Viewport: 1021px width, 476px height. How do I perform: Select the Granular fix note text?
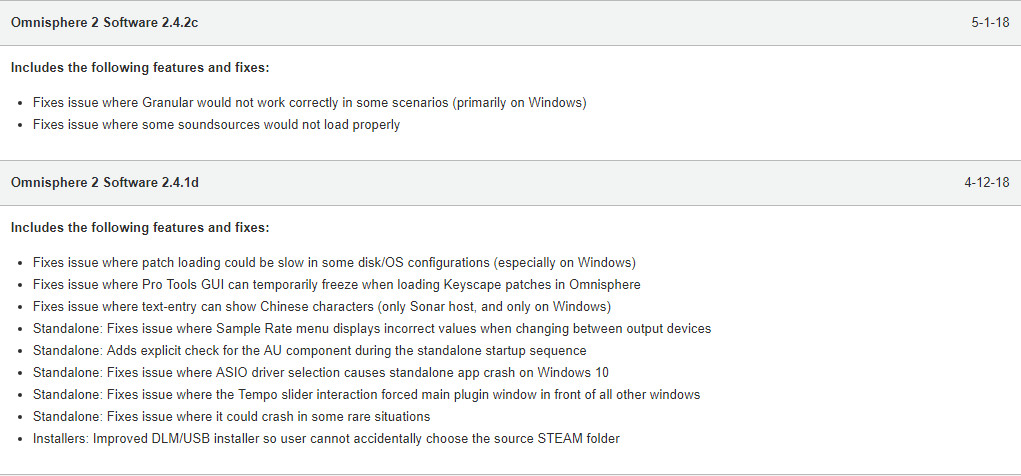[x=309, y=102]
